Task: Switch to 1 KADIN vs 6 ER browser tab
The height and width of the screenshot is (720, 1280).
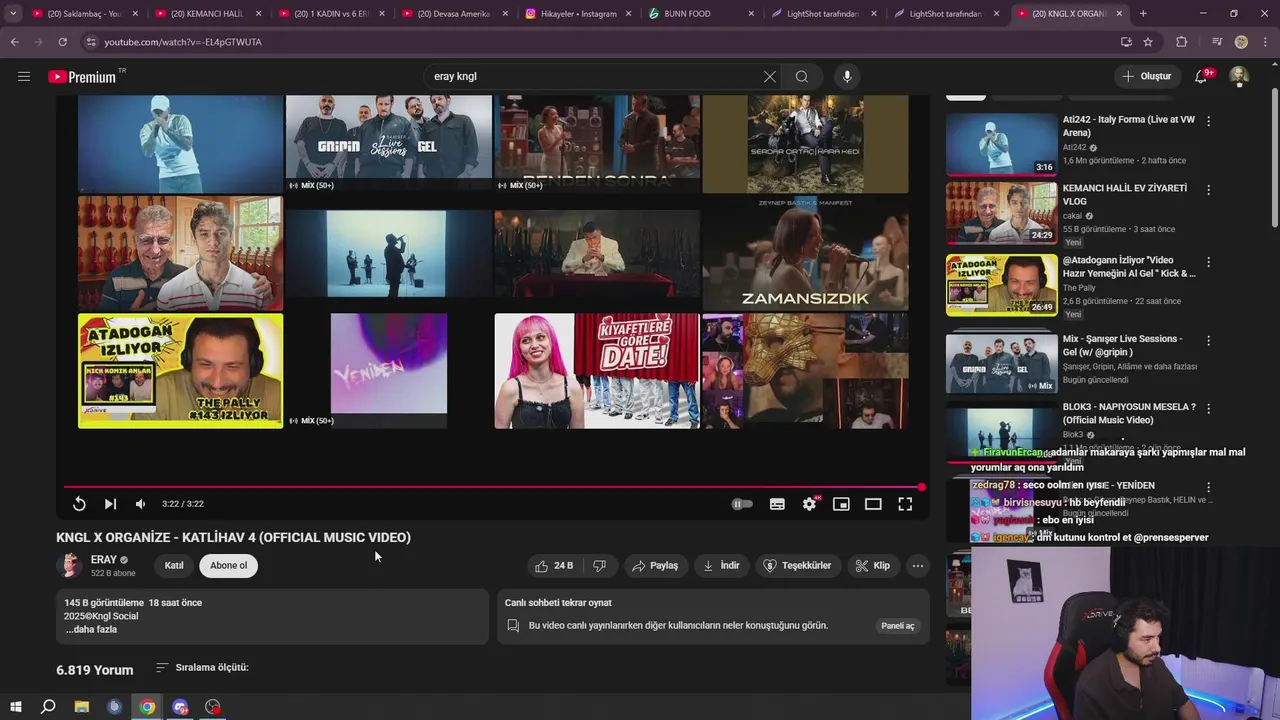Action: [331, 14]
